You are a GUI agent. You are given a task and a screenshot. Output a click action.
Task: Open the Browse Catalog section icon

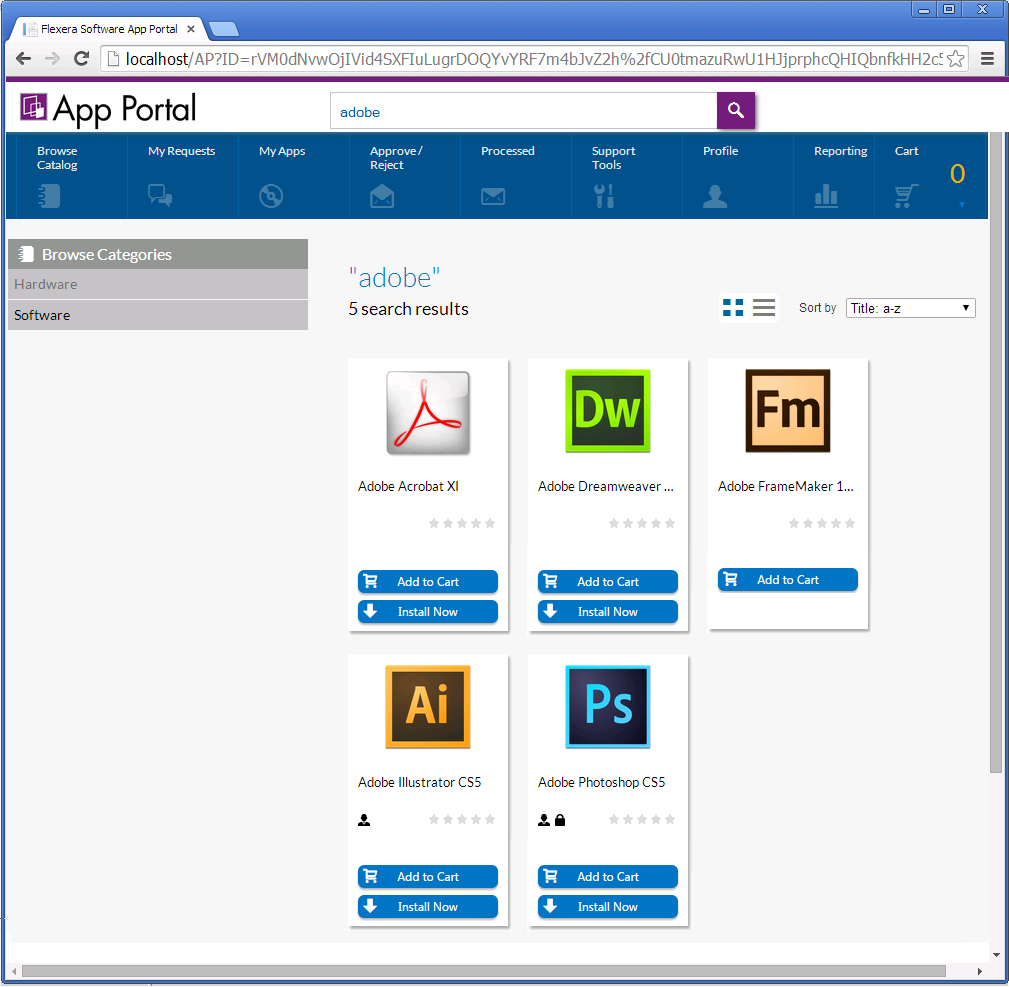pos(48,196)
